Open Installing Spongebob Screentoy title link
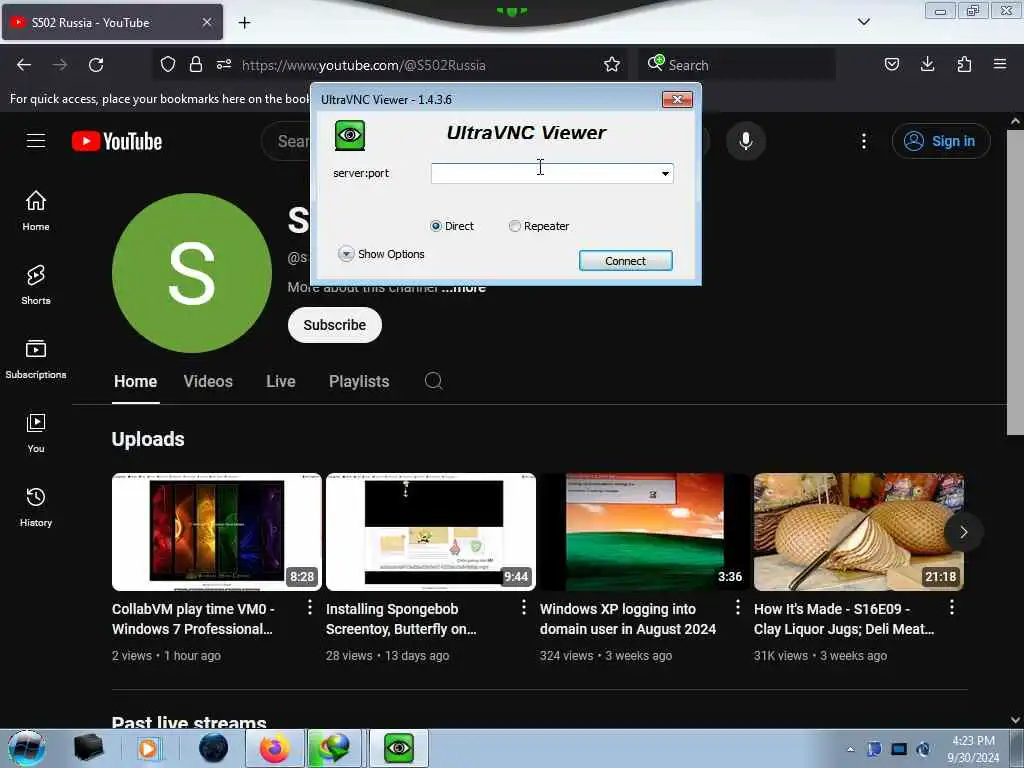The width and height of the screenshot is (1024, 768). coord(401,618)
